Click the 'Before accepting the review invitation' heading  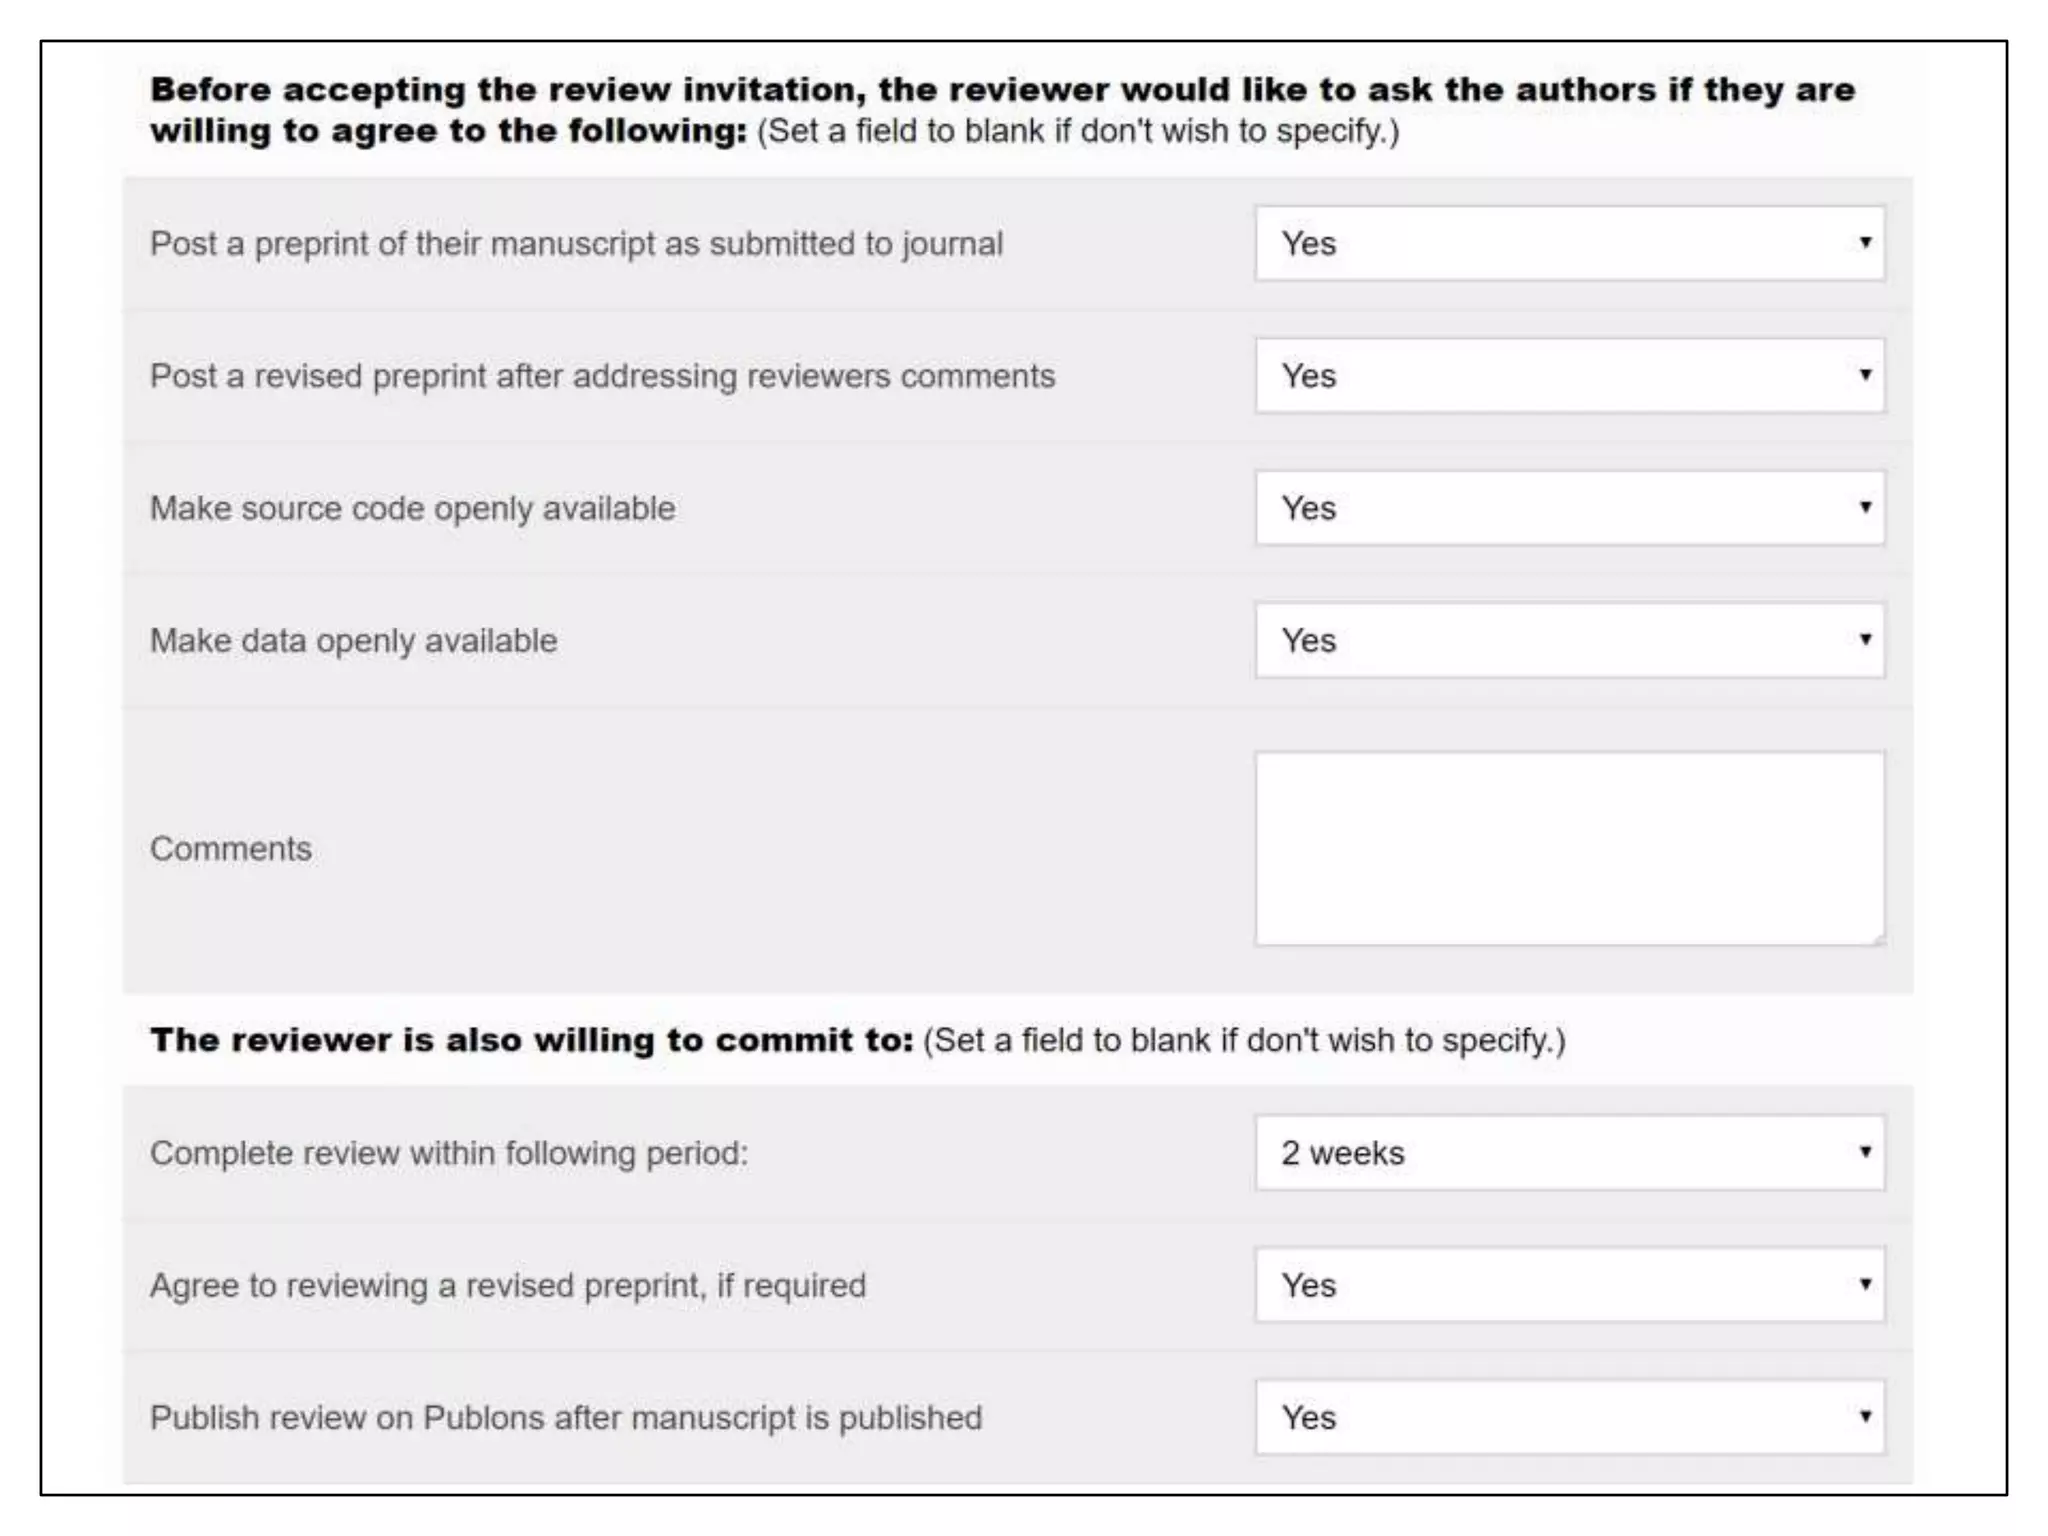pos(1002,90)
